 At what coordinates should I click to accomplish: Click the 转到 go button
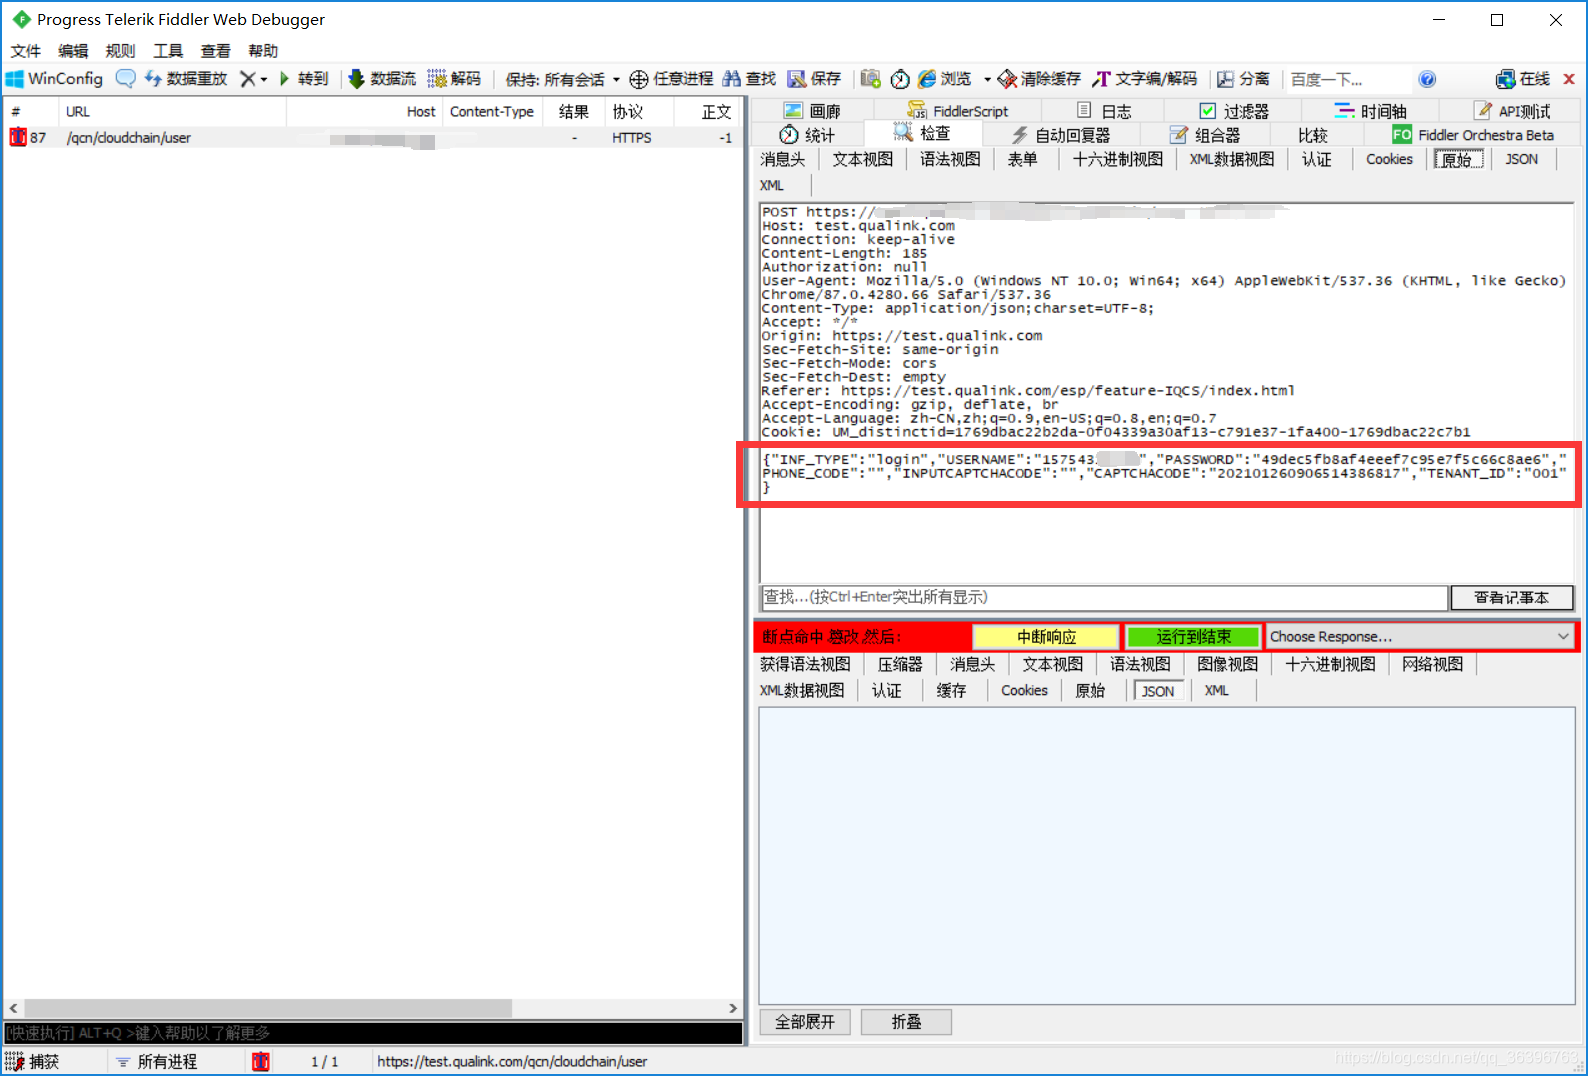pyautogui.click(x=304, y=79)
